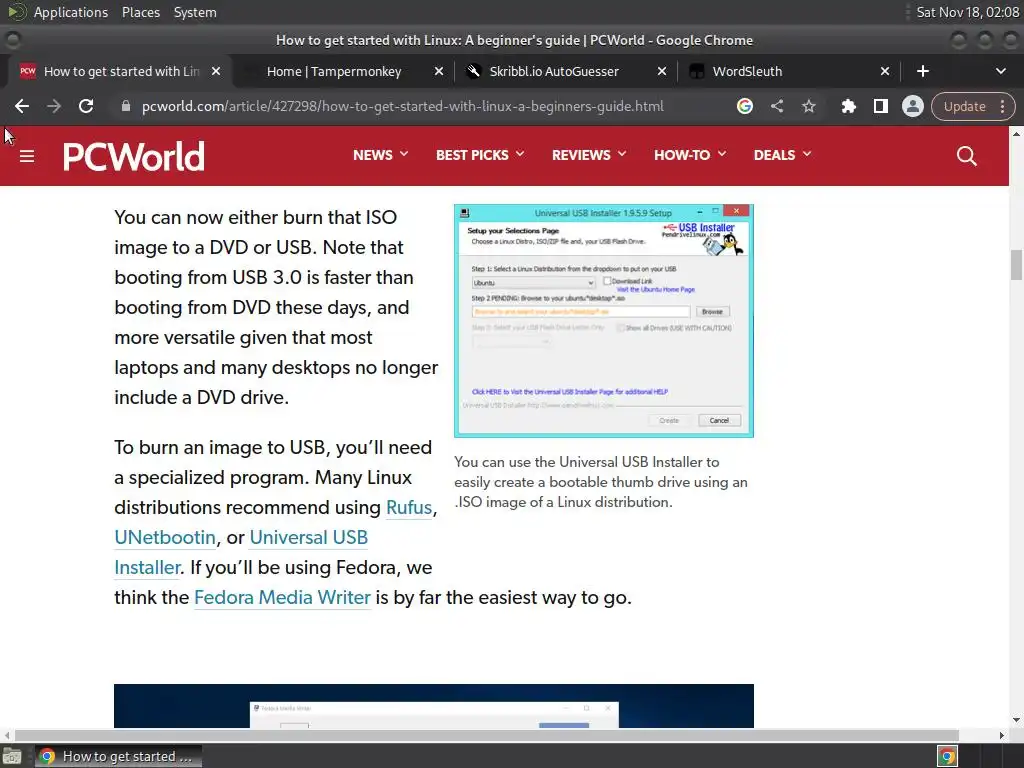Open PCWorld site search
This screenshot has width=1024, height=768.
click(967, 156)
